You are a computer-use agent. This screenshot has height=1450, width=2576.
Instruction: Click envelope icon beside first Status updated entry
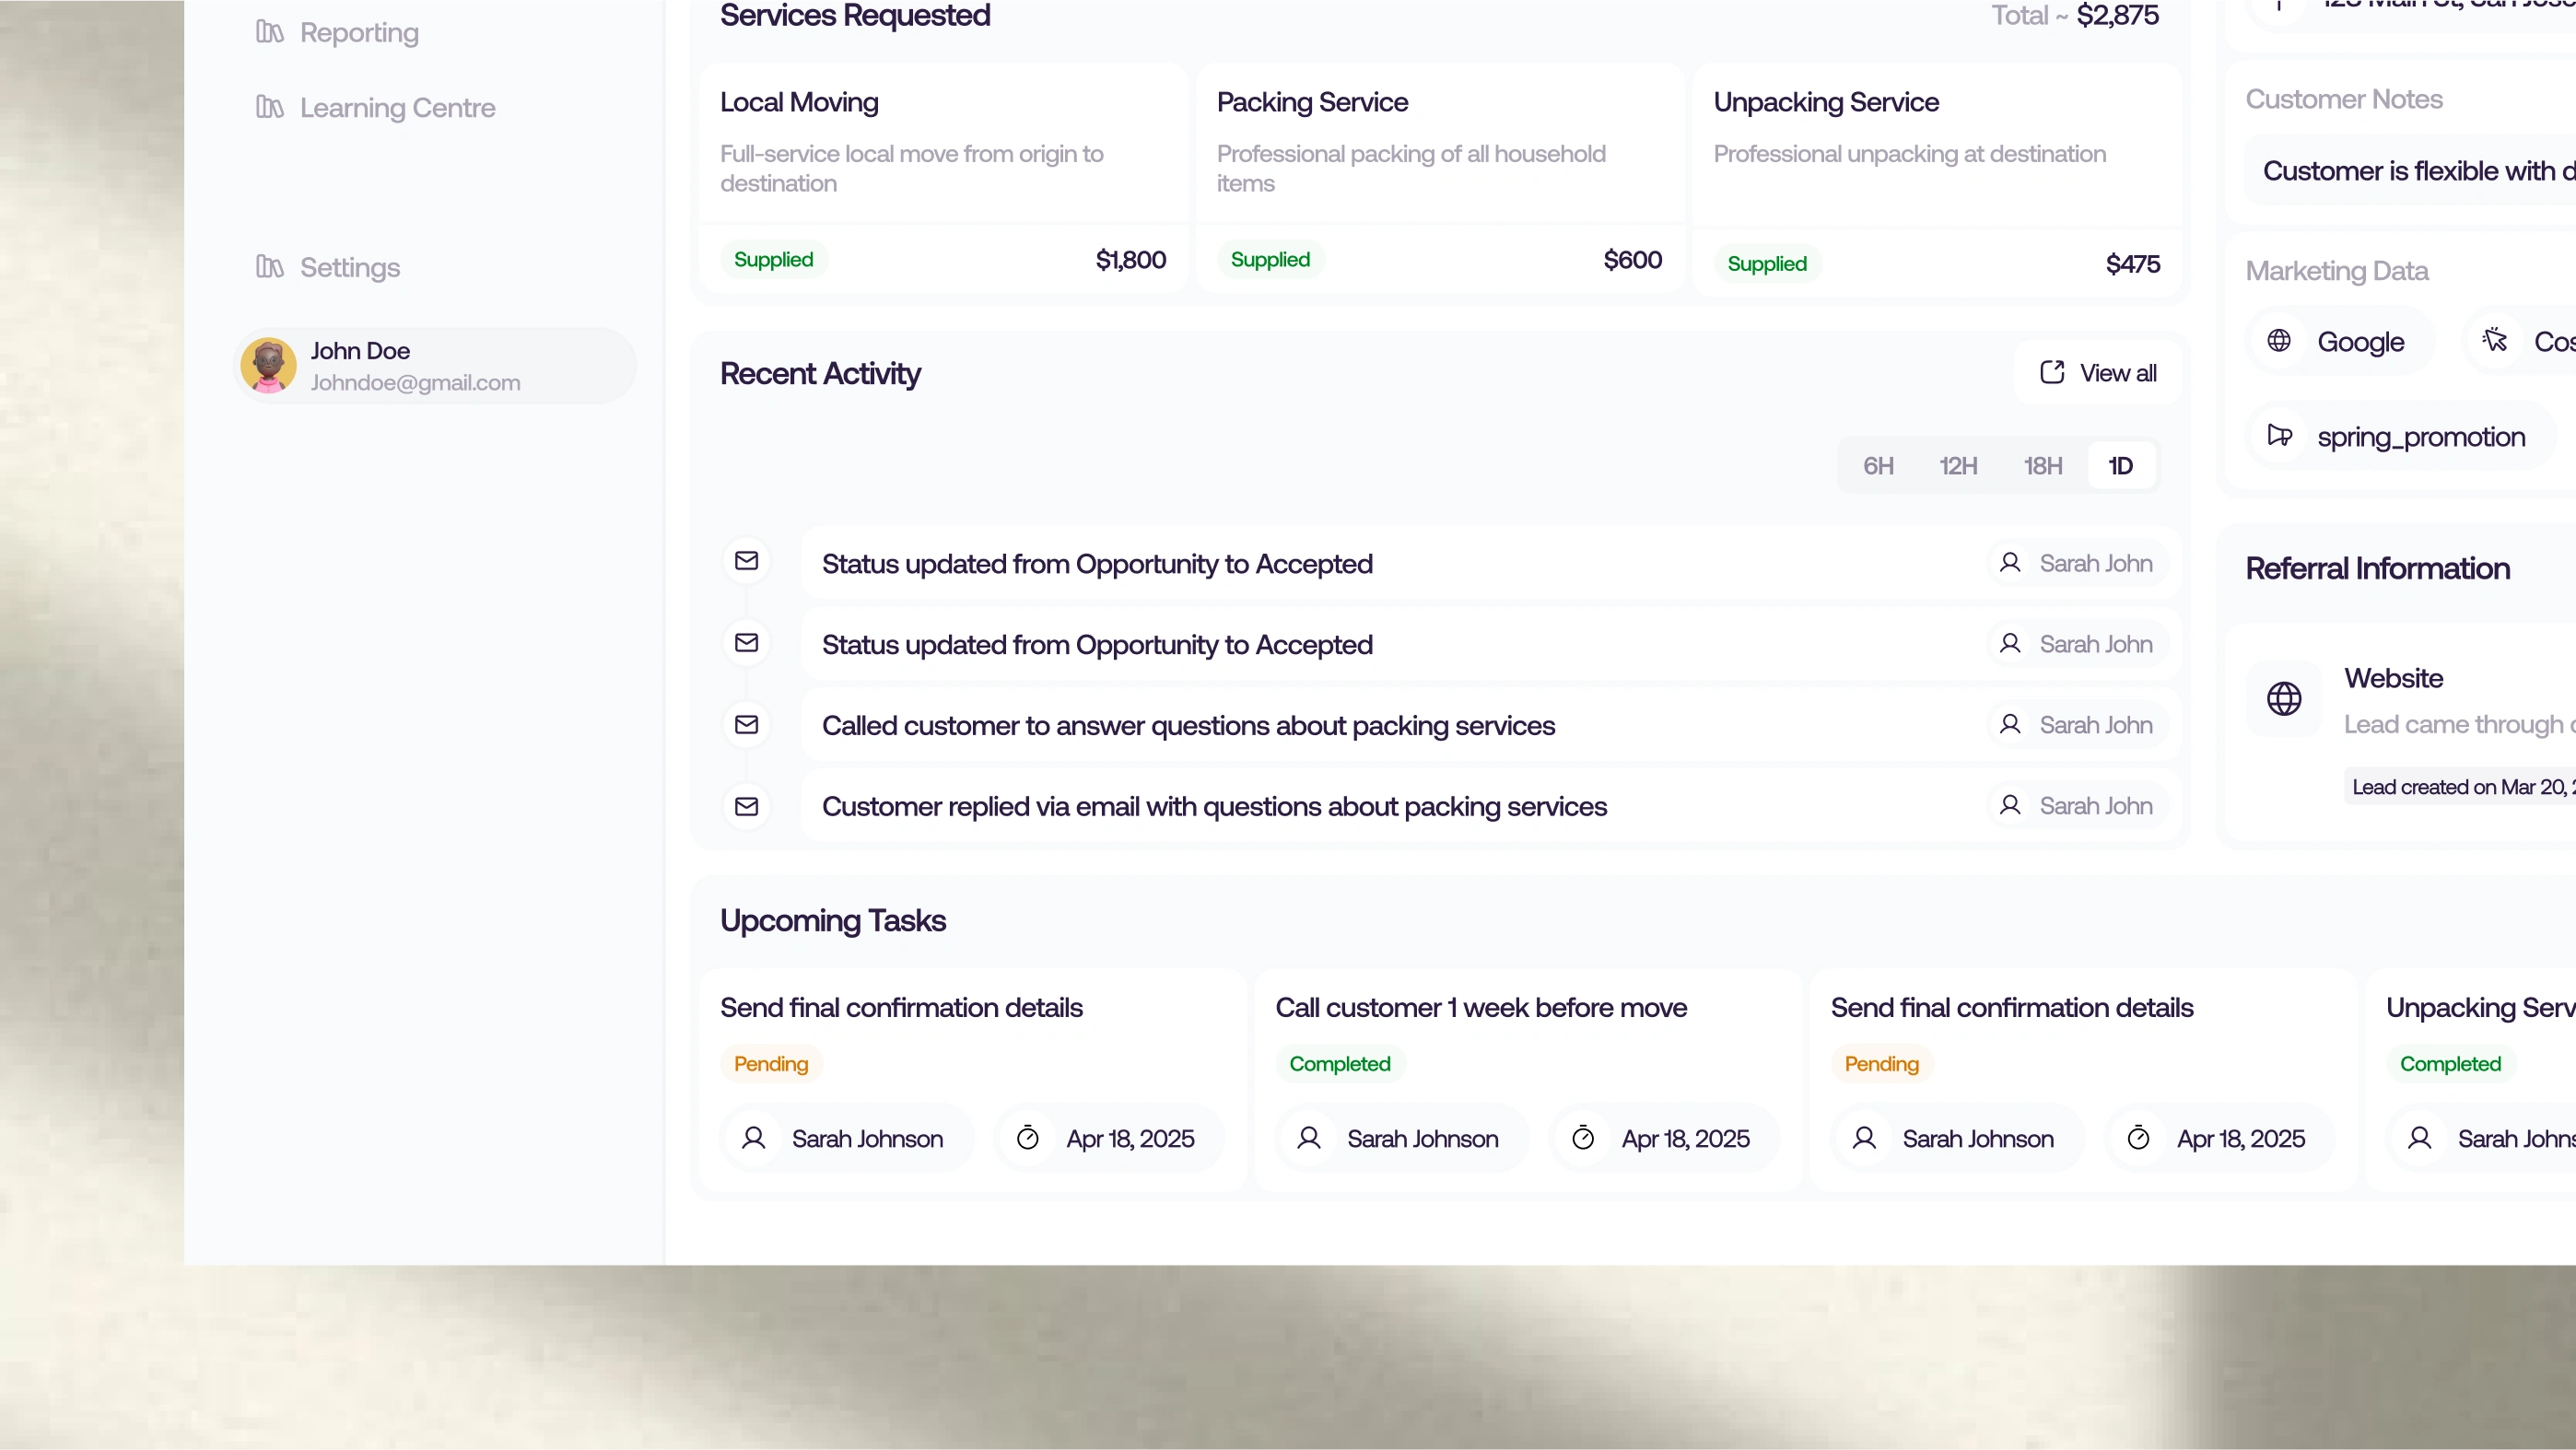747,561
